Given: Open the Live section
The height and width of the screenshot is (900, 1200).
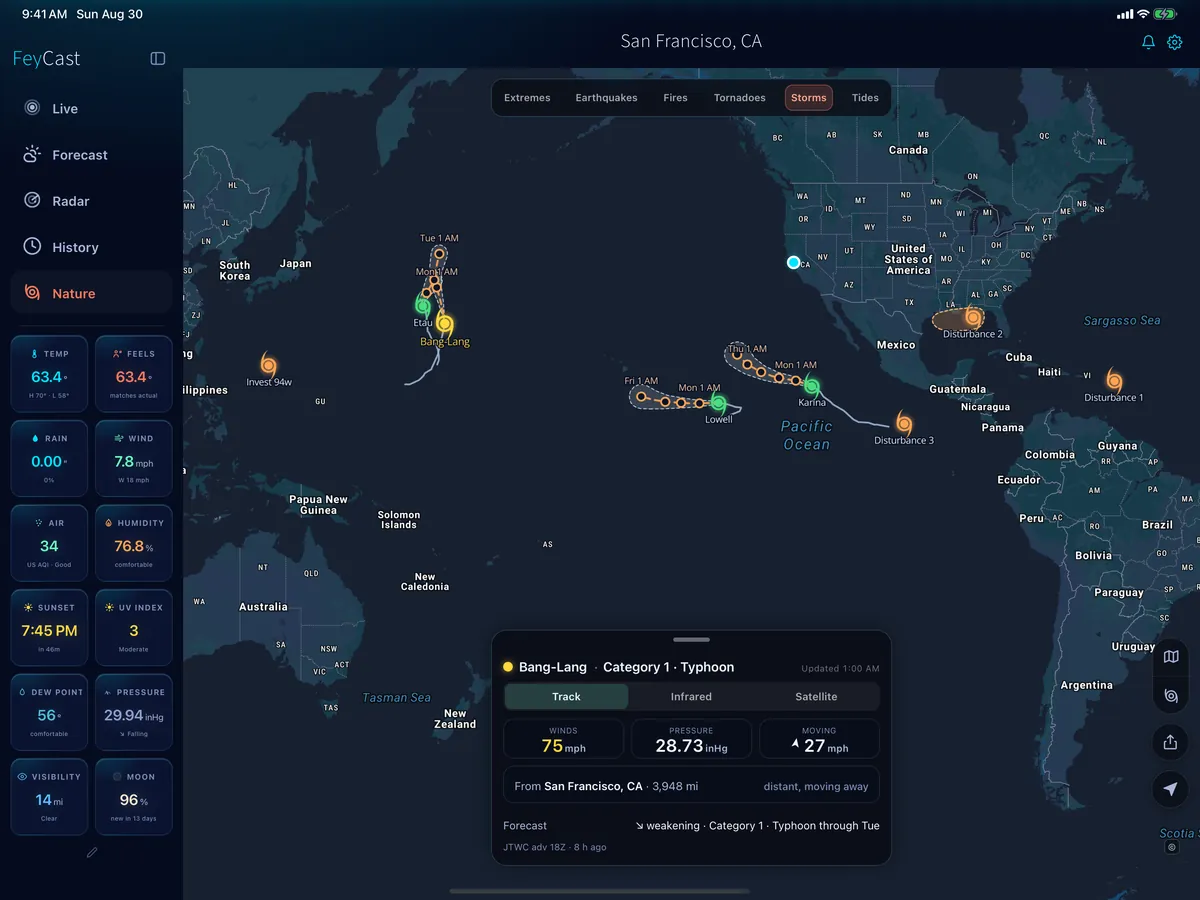Looking at the screenshot, I should (x=92, y=108).
